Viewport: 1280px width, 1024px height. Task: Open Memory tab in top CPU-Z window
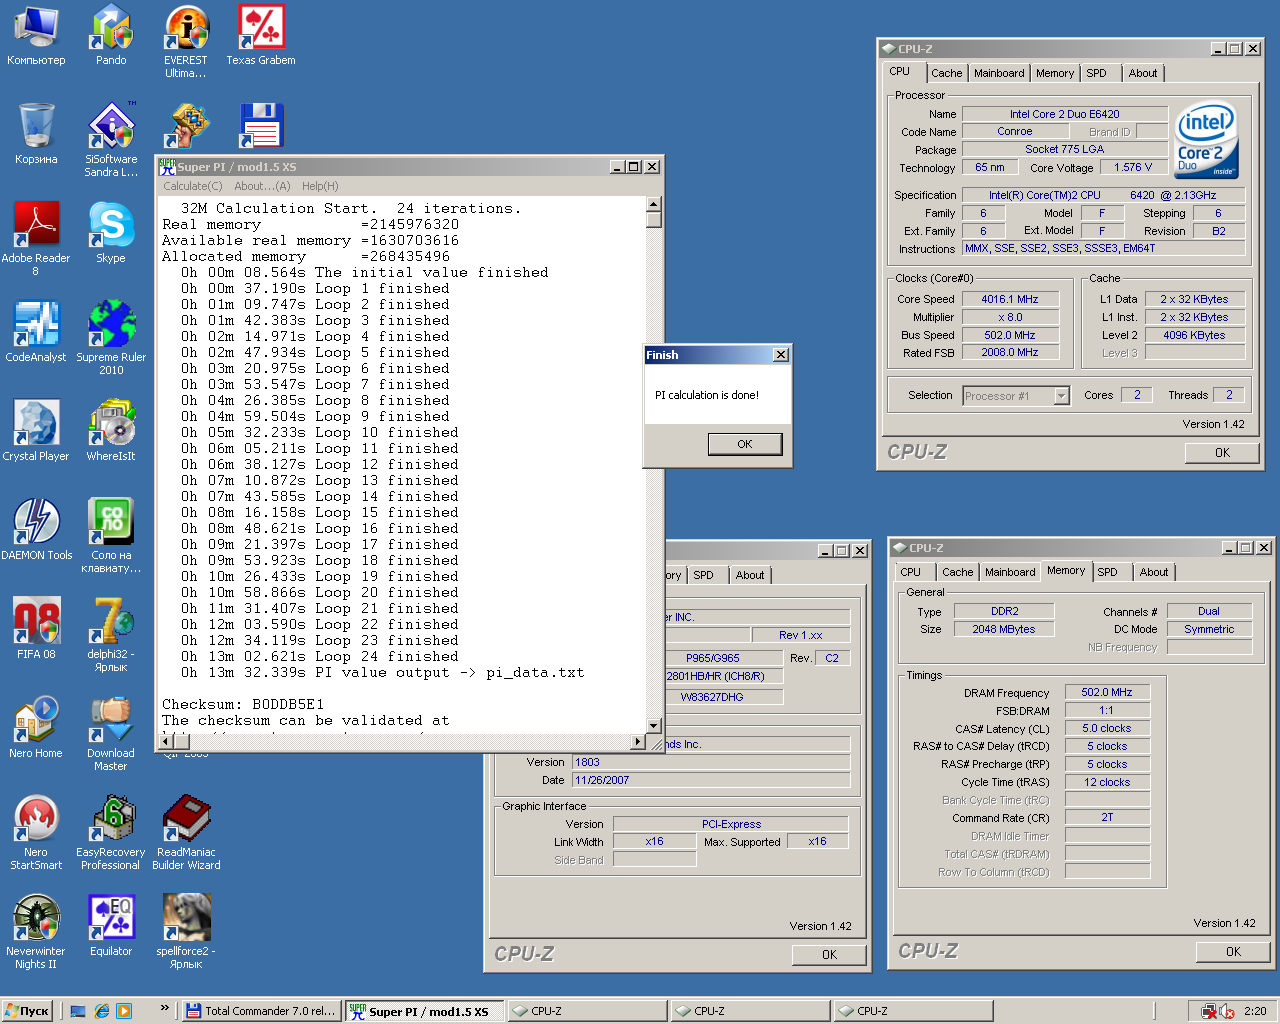pos(1055,73)
